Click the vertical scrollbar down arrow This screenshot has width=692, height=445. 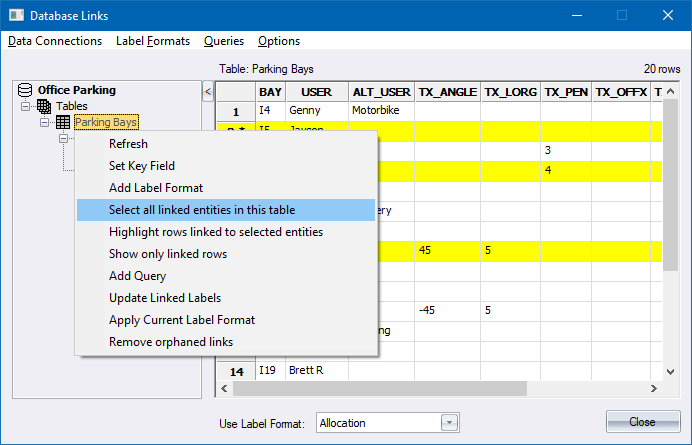click(x=671, y=370)
